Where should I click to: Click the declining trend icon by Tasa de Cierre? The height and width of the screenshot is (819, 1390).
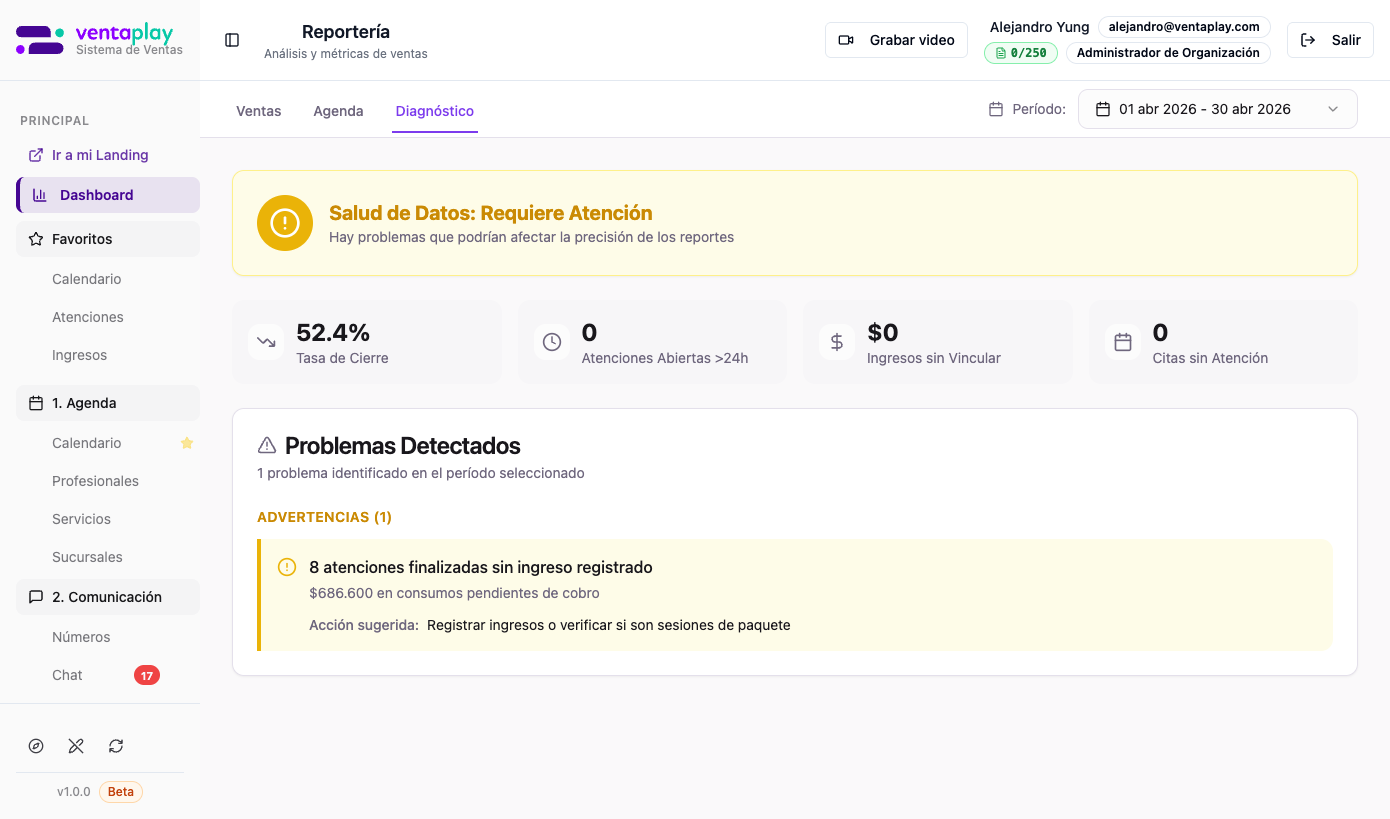coord(266,342)
